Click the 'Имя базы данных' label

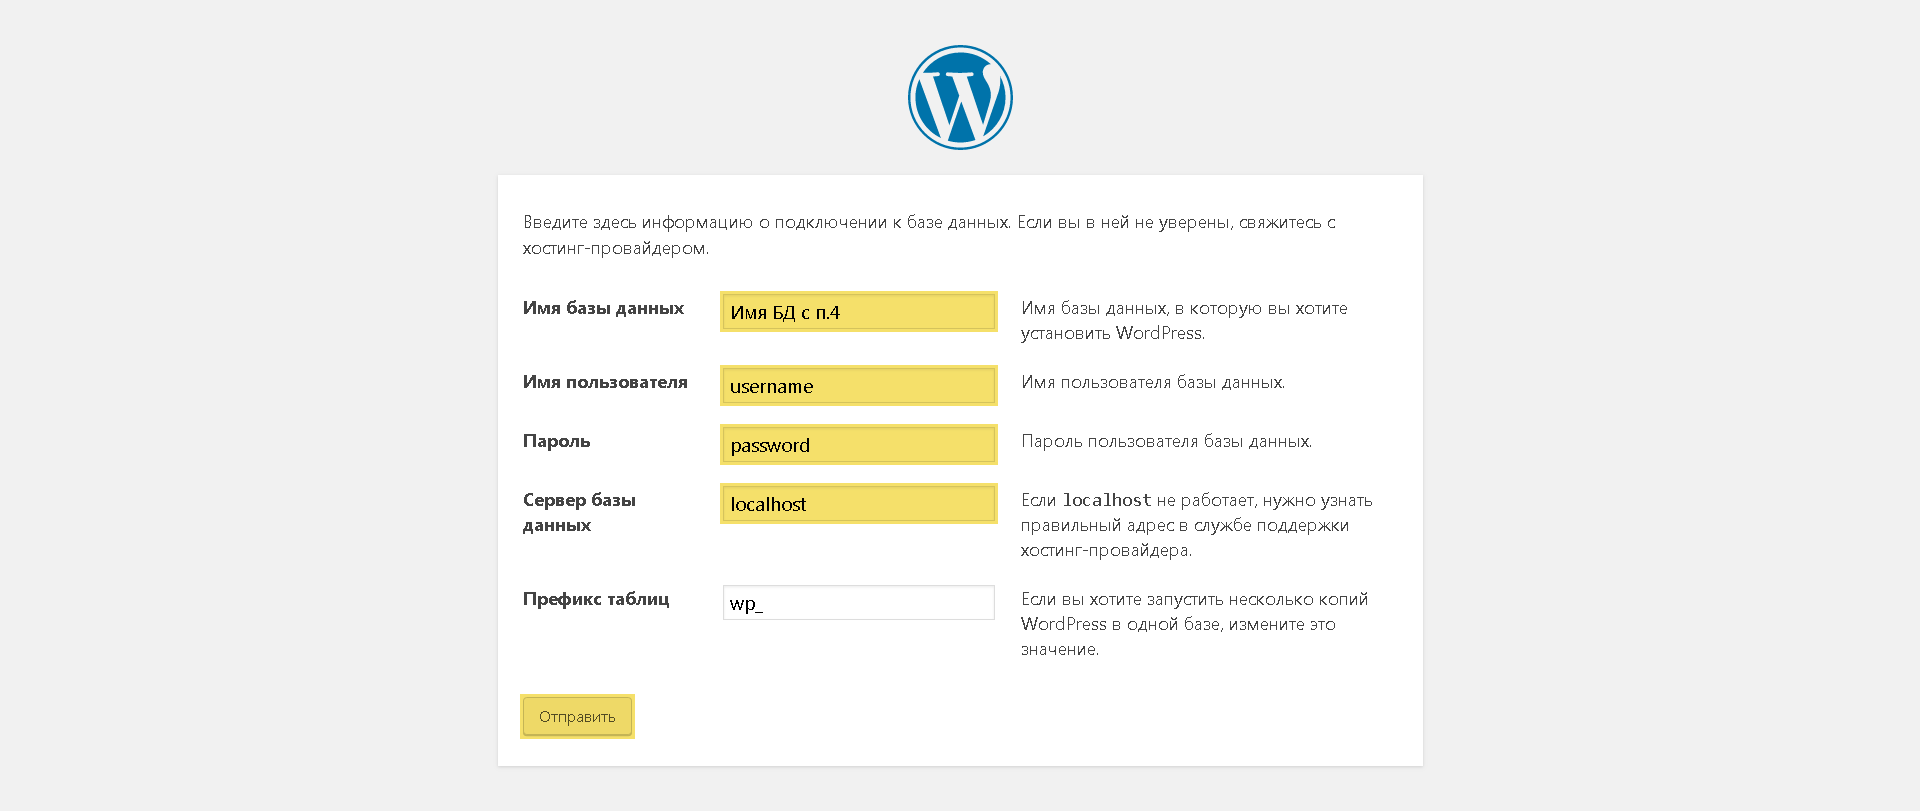click(603, 308)
